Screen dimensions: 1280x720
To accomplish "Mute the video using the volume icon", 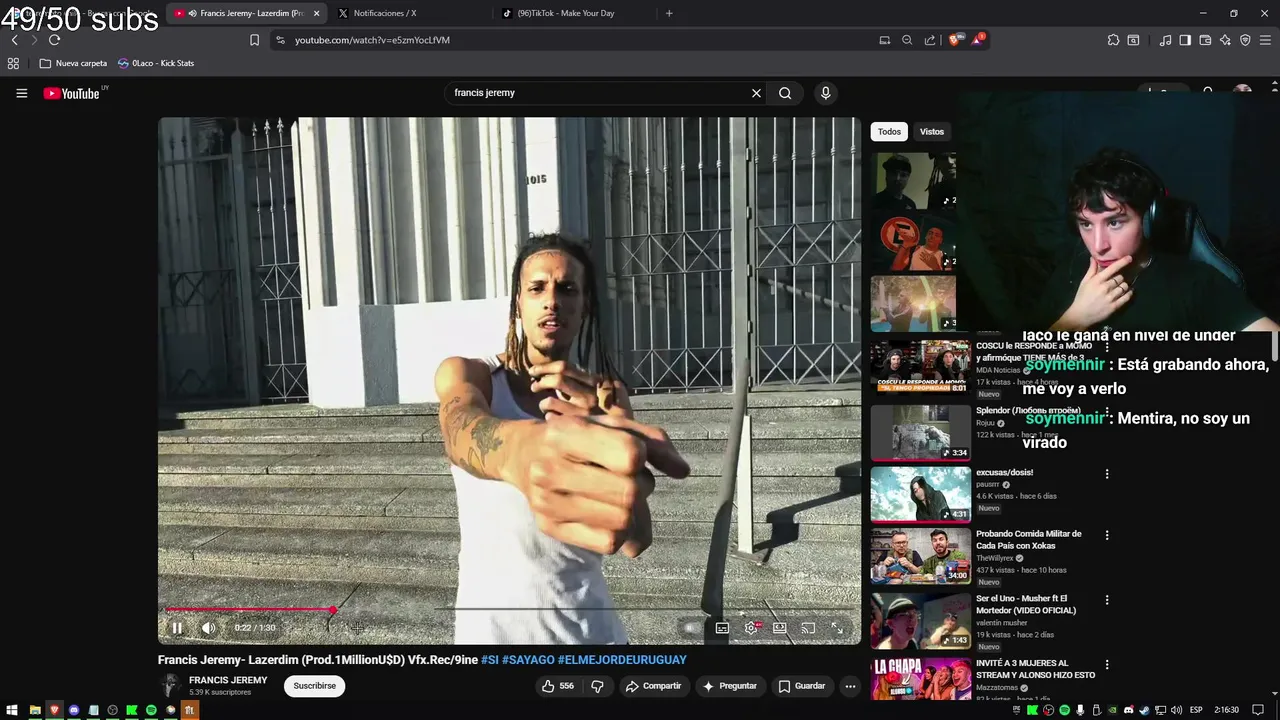I will pyautogui.click(x=208, y=628).
